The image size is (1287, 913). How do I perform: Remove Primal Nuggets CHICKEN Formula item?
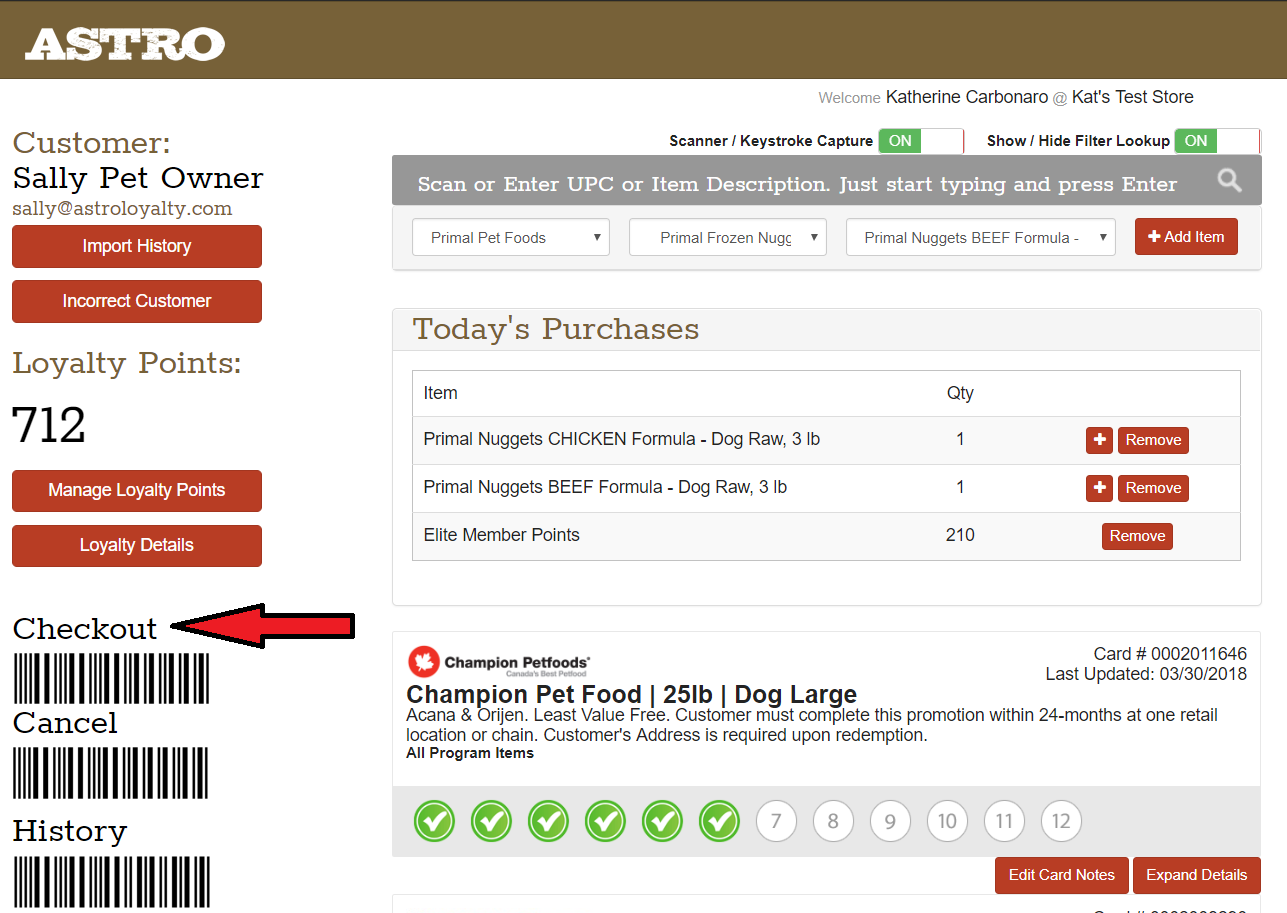tap(1153, 440)
